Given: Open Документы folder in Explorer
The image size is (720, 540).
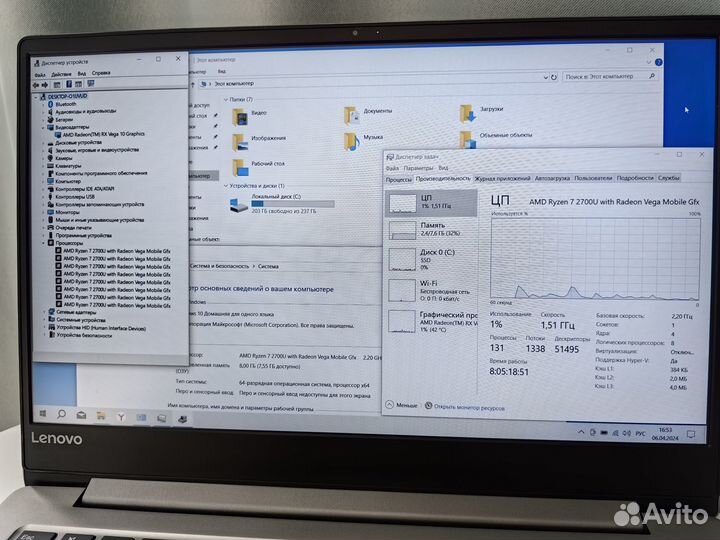Looking at the screenshot, I should [368, 115].
